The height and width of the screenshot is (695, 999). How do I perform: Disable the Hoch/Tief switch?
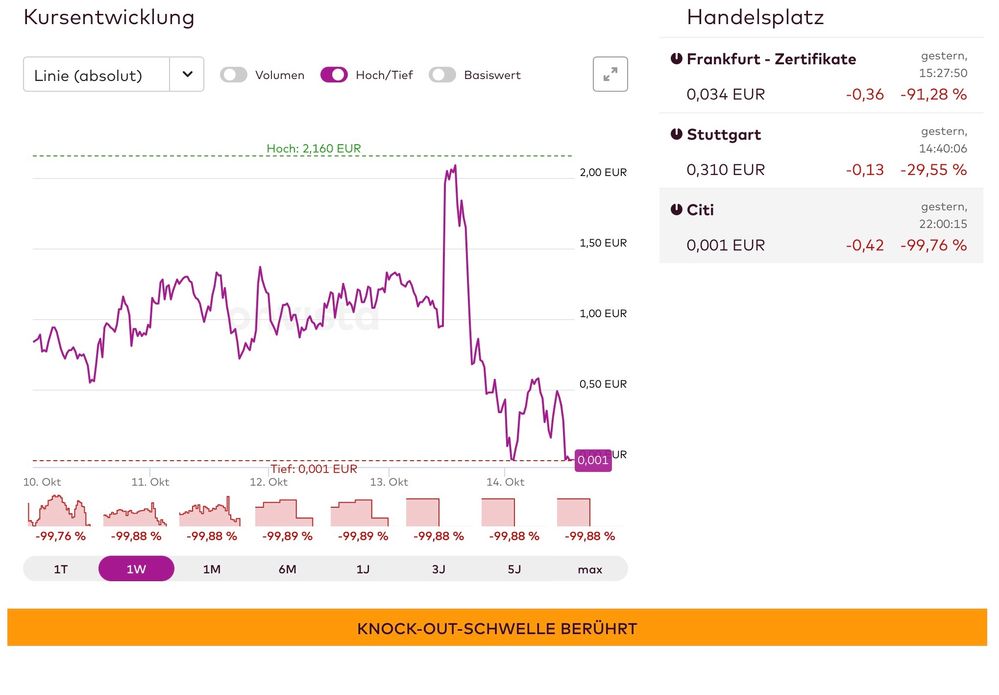coord(334,75)
